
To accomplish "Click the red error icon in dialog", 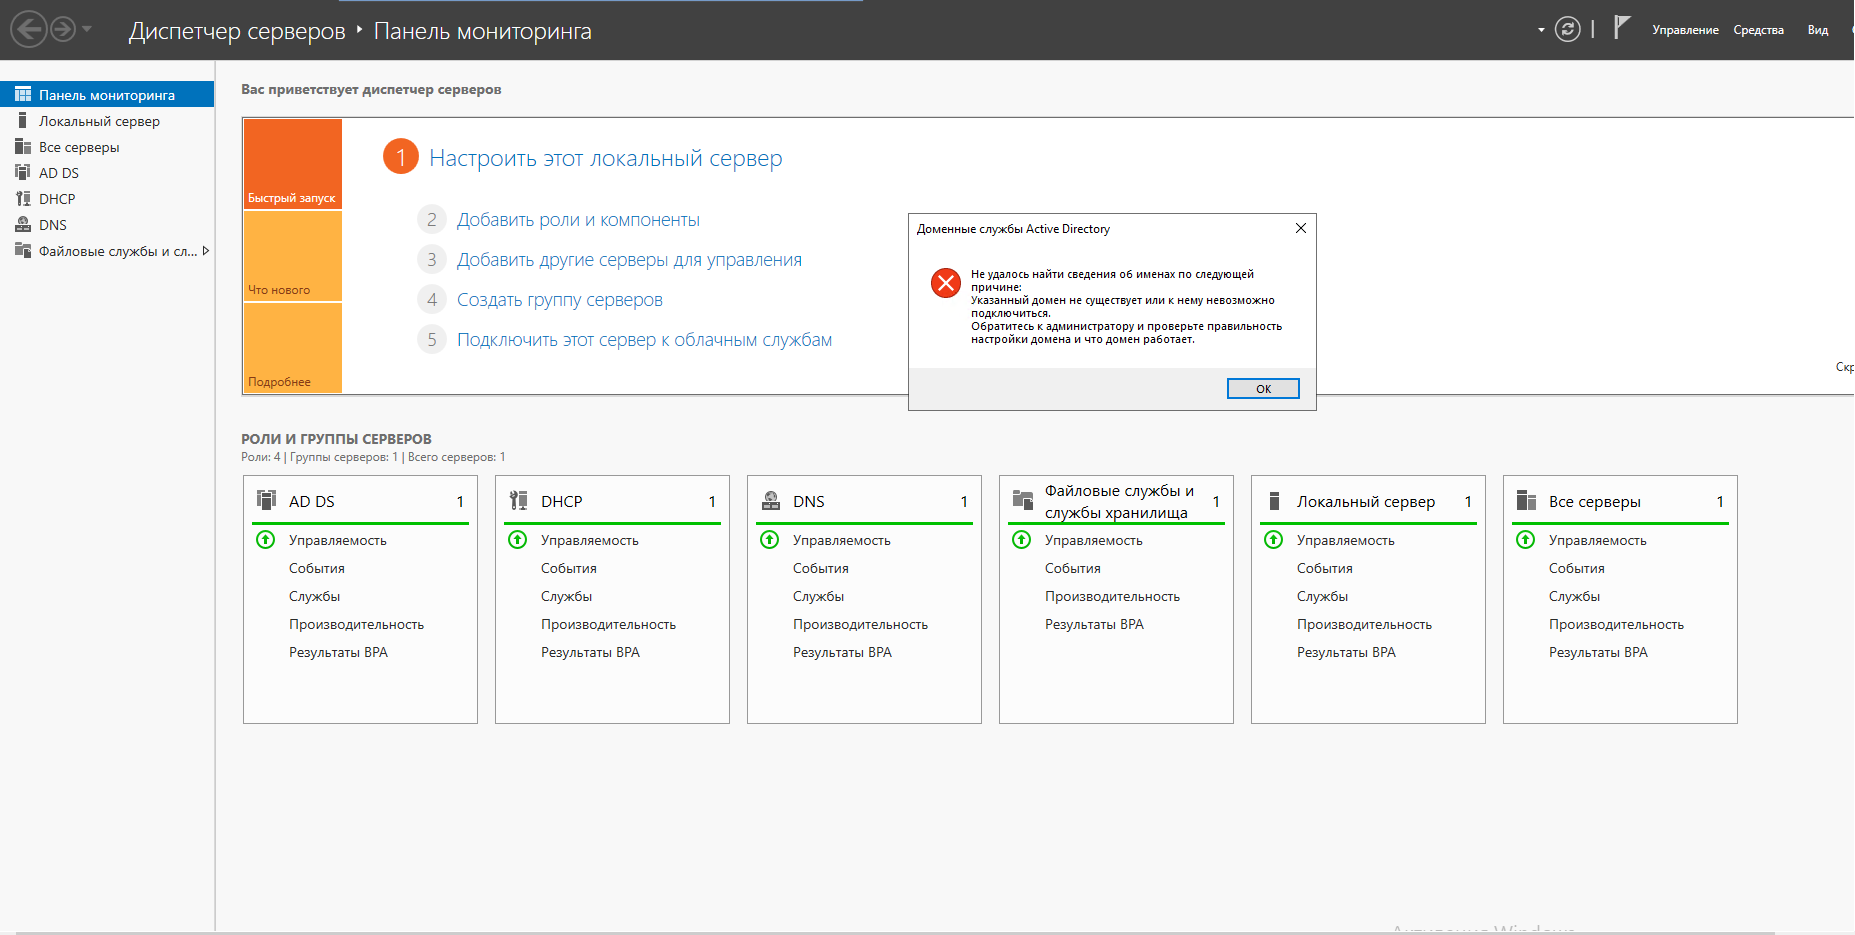I will (x=946, y=283).
